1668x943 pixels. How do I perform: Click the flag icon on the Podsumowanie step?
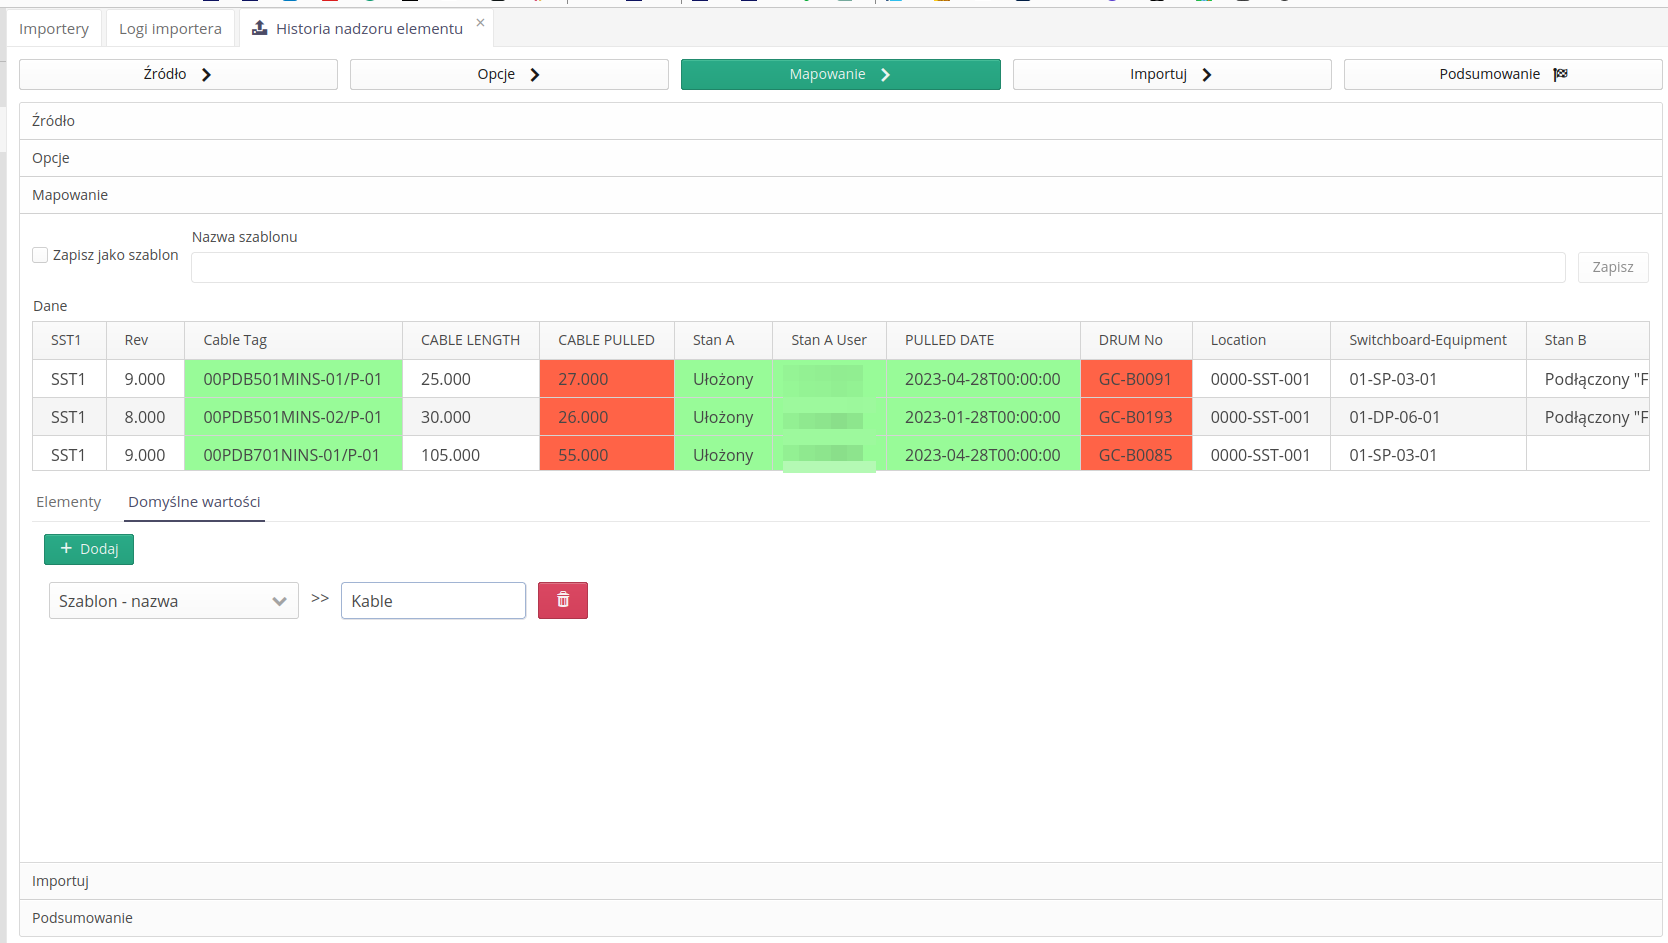[x=1560, y=73]
